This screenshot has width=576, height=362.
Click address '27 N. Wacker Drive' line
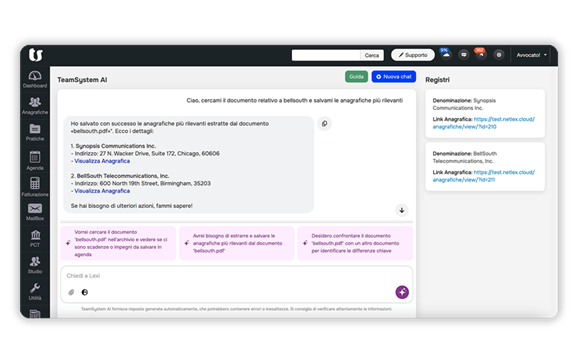point(145,153)
